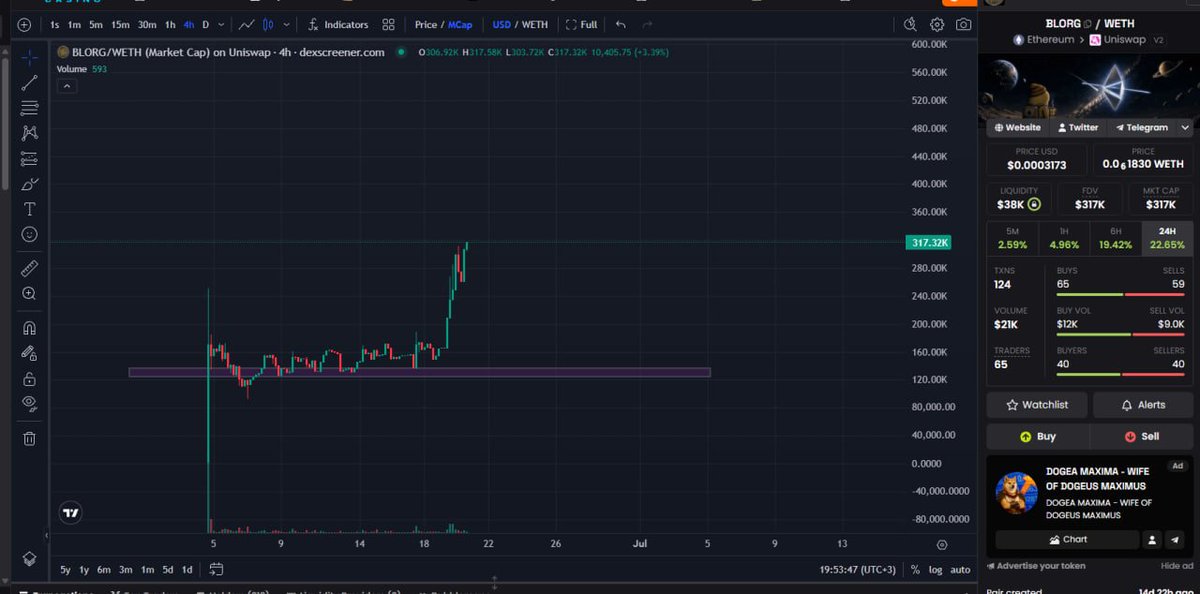The width and height of the screenshot is (1200, 594).
Task: Toggle the log scale
Action: tap(935, 570)
